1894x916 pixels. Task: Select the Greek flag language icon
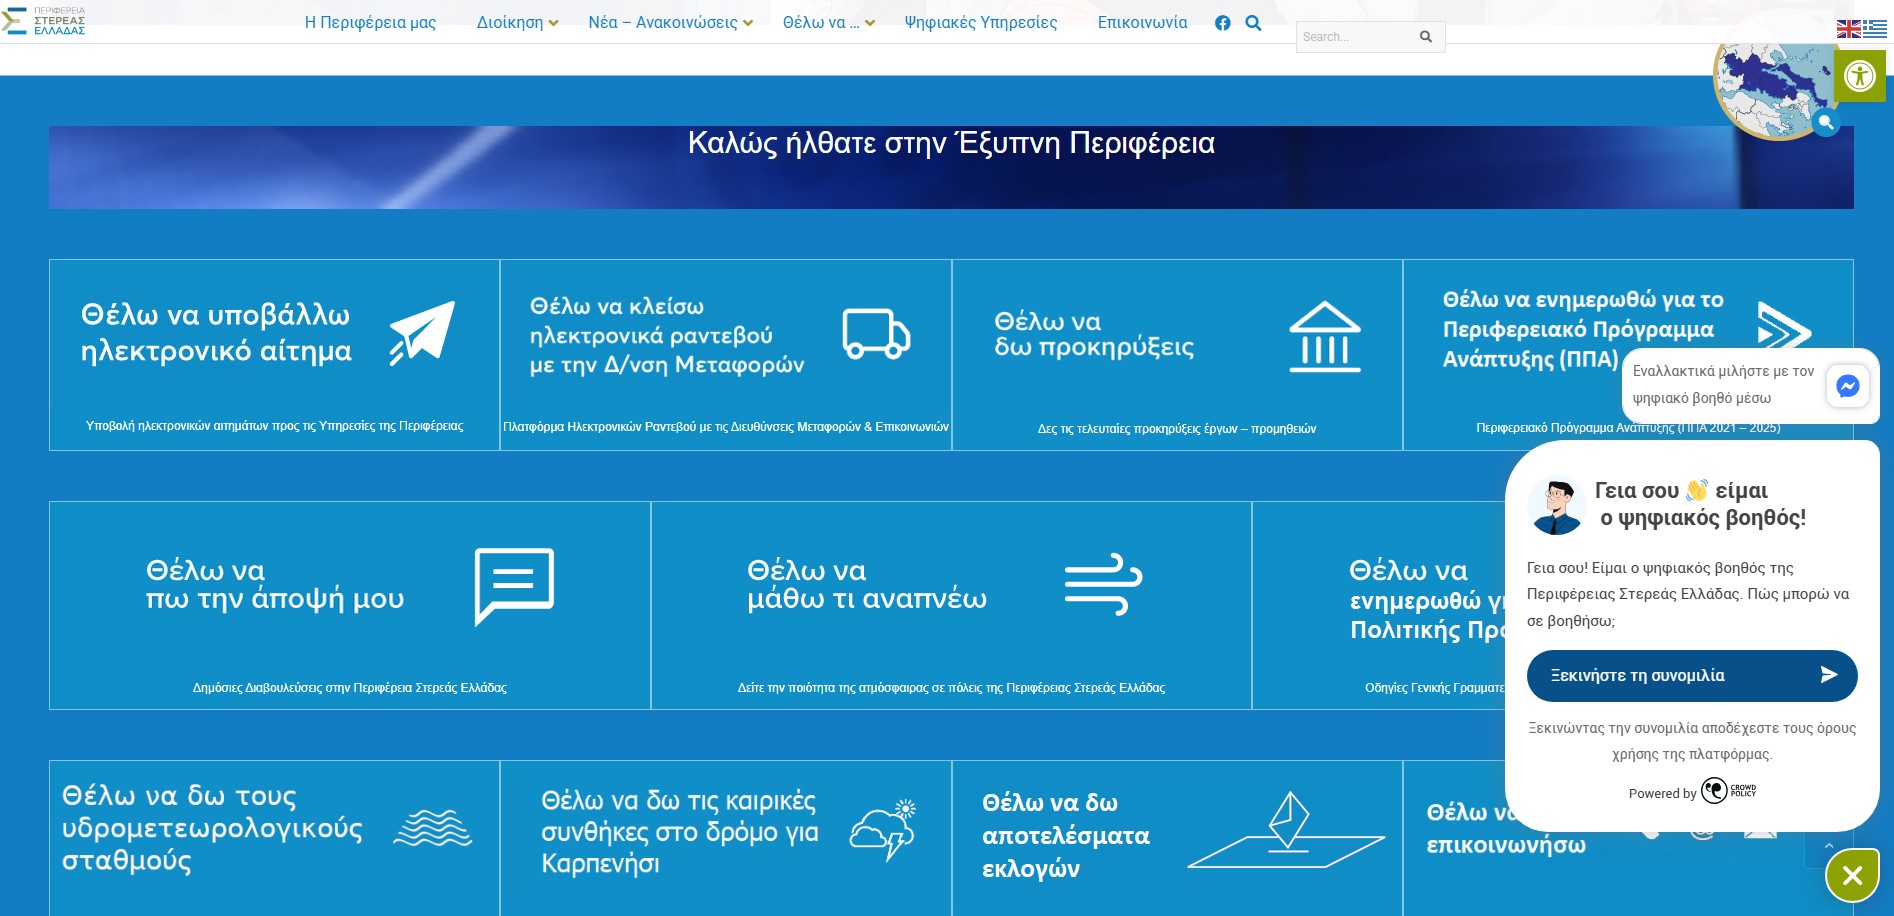click(1875, 29)
